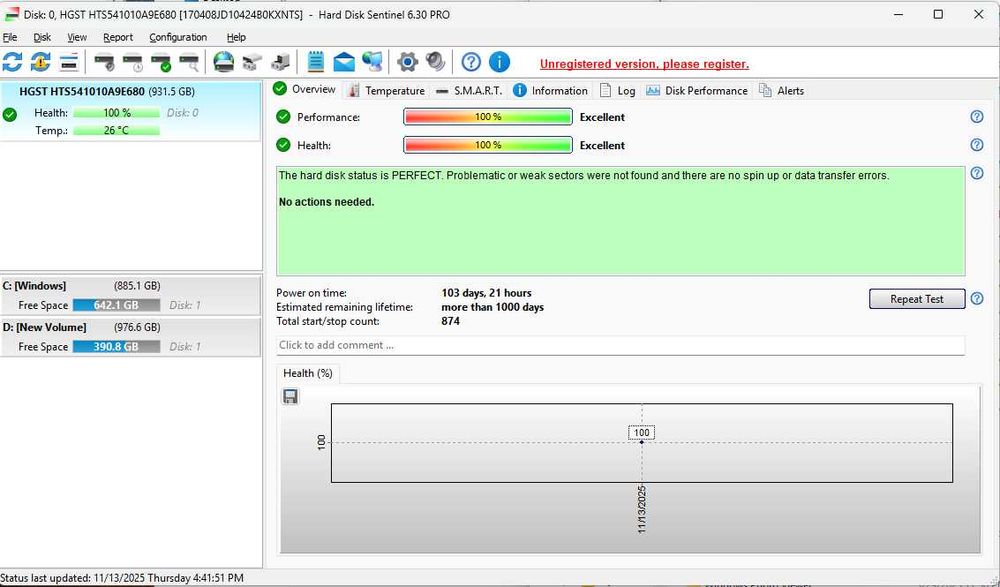Click the blue envelope email icon
Image resolution: width=1000 pixels, height=587 pixels.
[x=344, y=63]
